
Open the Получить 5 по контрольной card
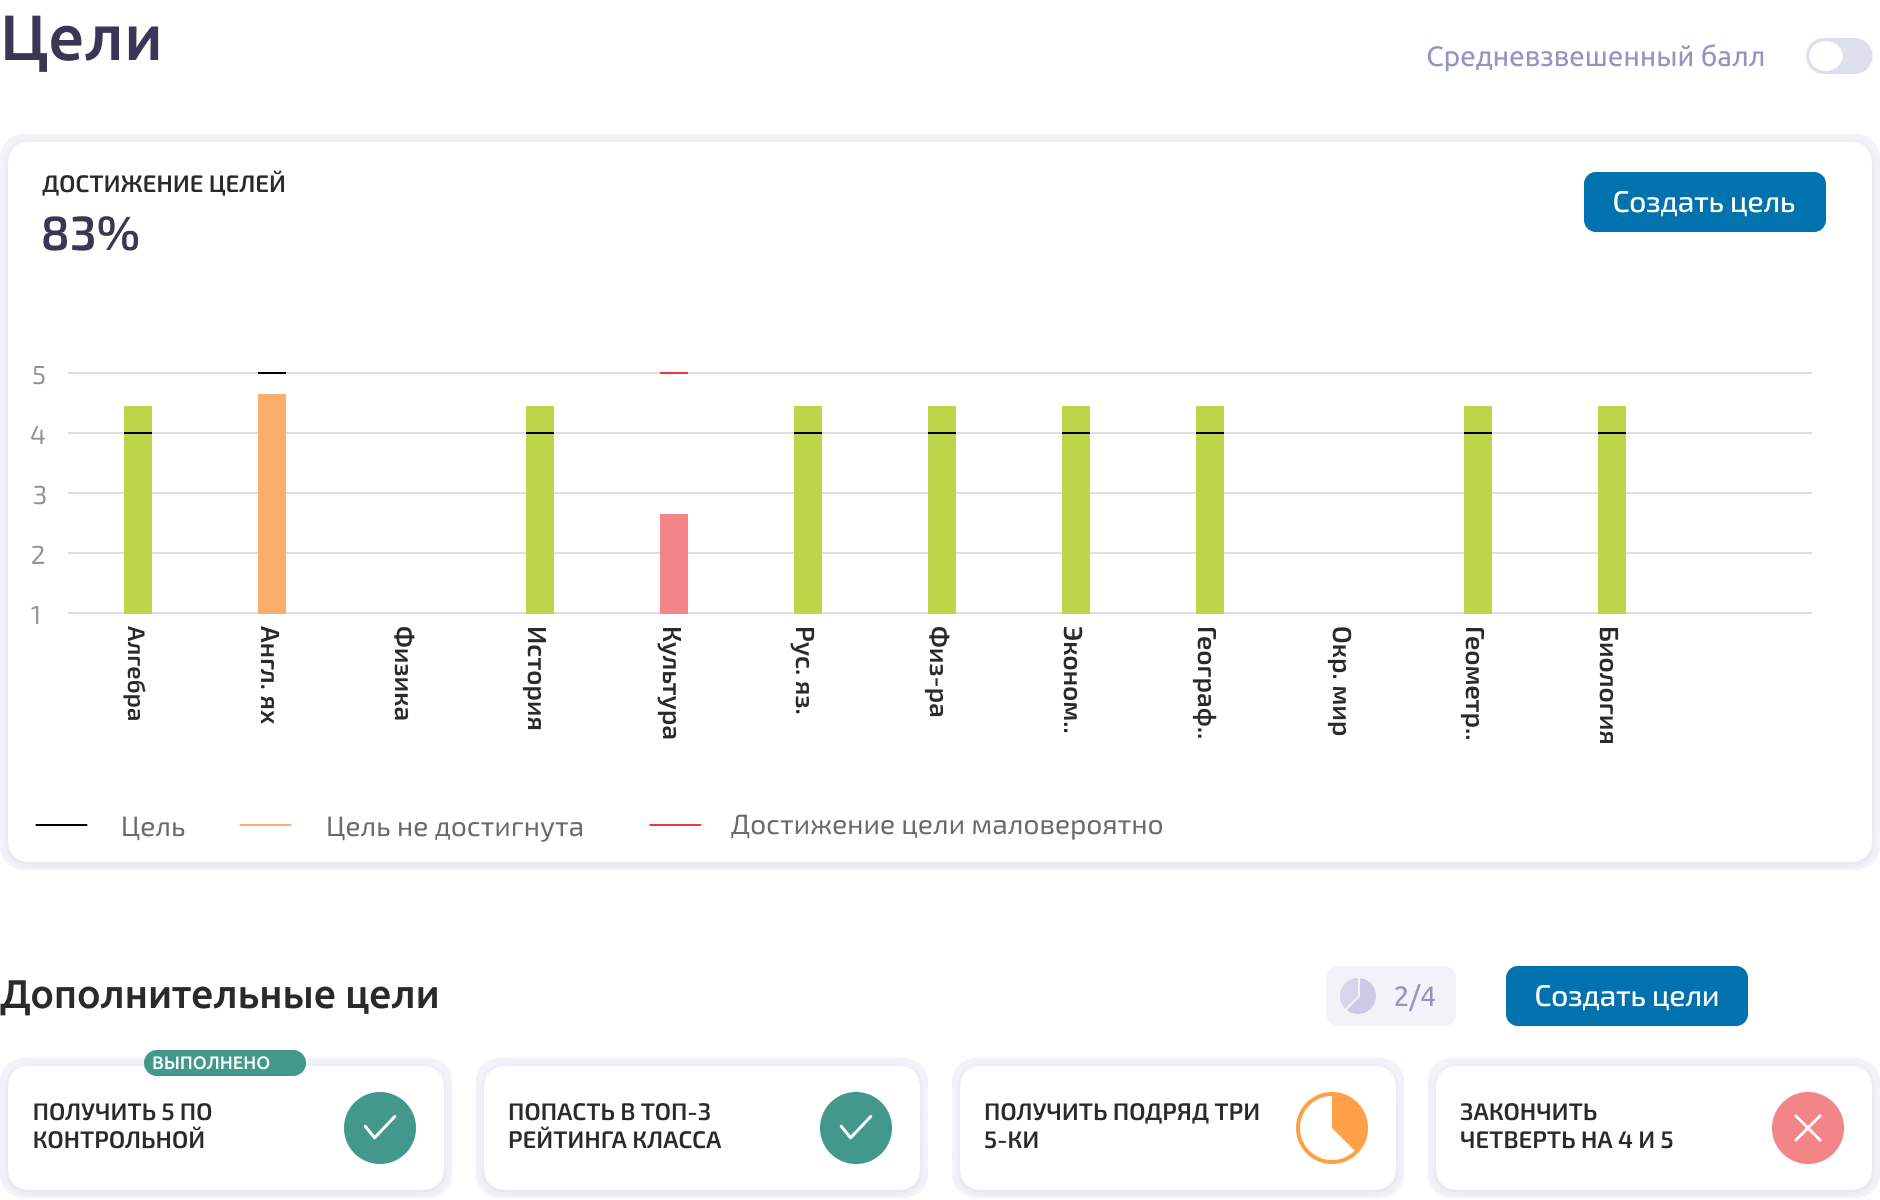pos(226,1128)
